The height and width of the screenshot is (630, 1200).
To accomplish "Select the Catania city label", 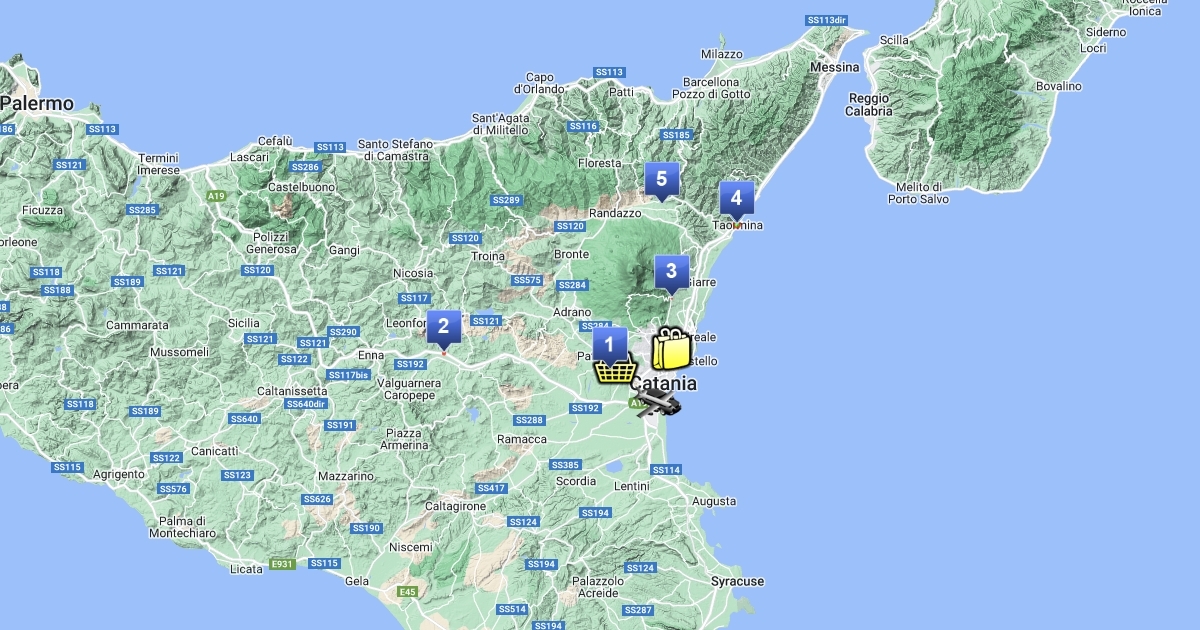I will [662, 383].
